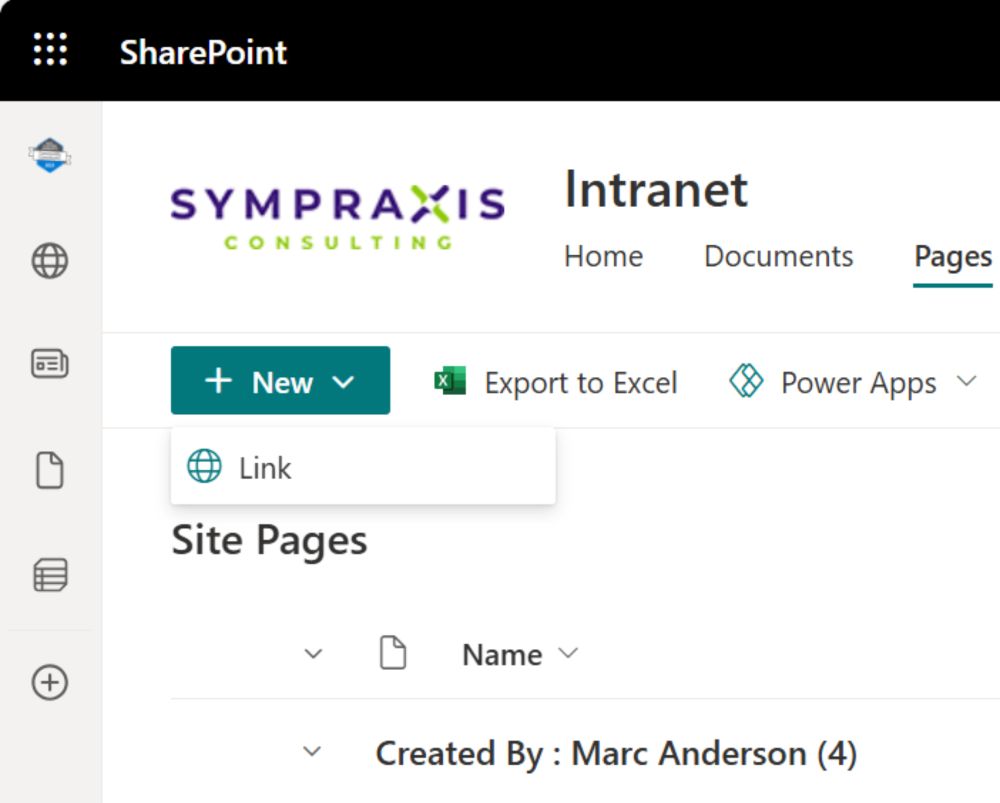This screenshot has height=803, width=1000.
Task: Expand the Power Apps dropdown chevron
Action: click(967, 381)
